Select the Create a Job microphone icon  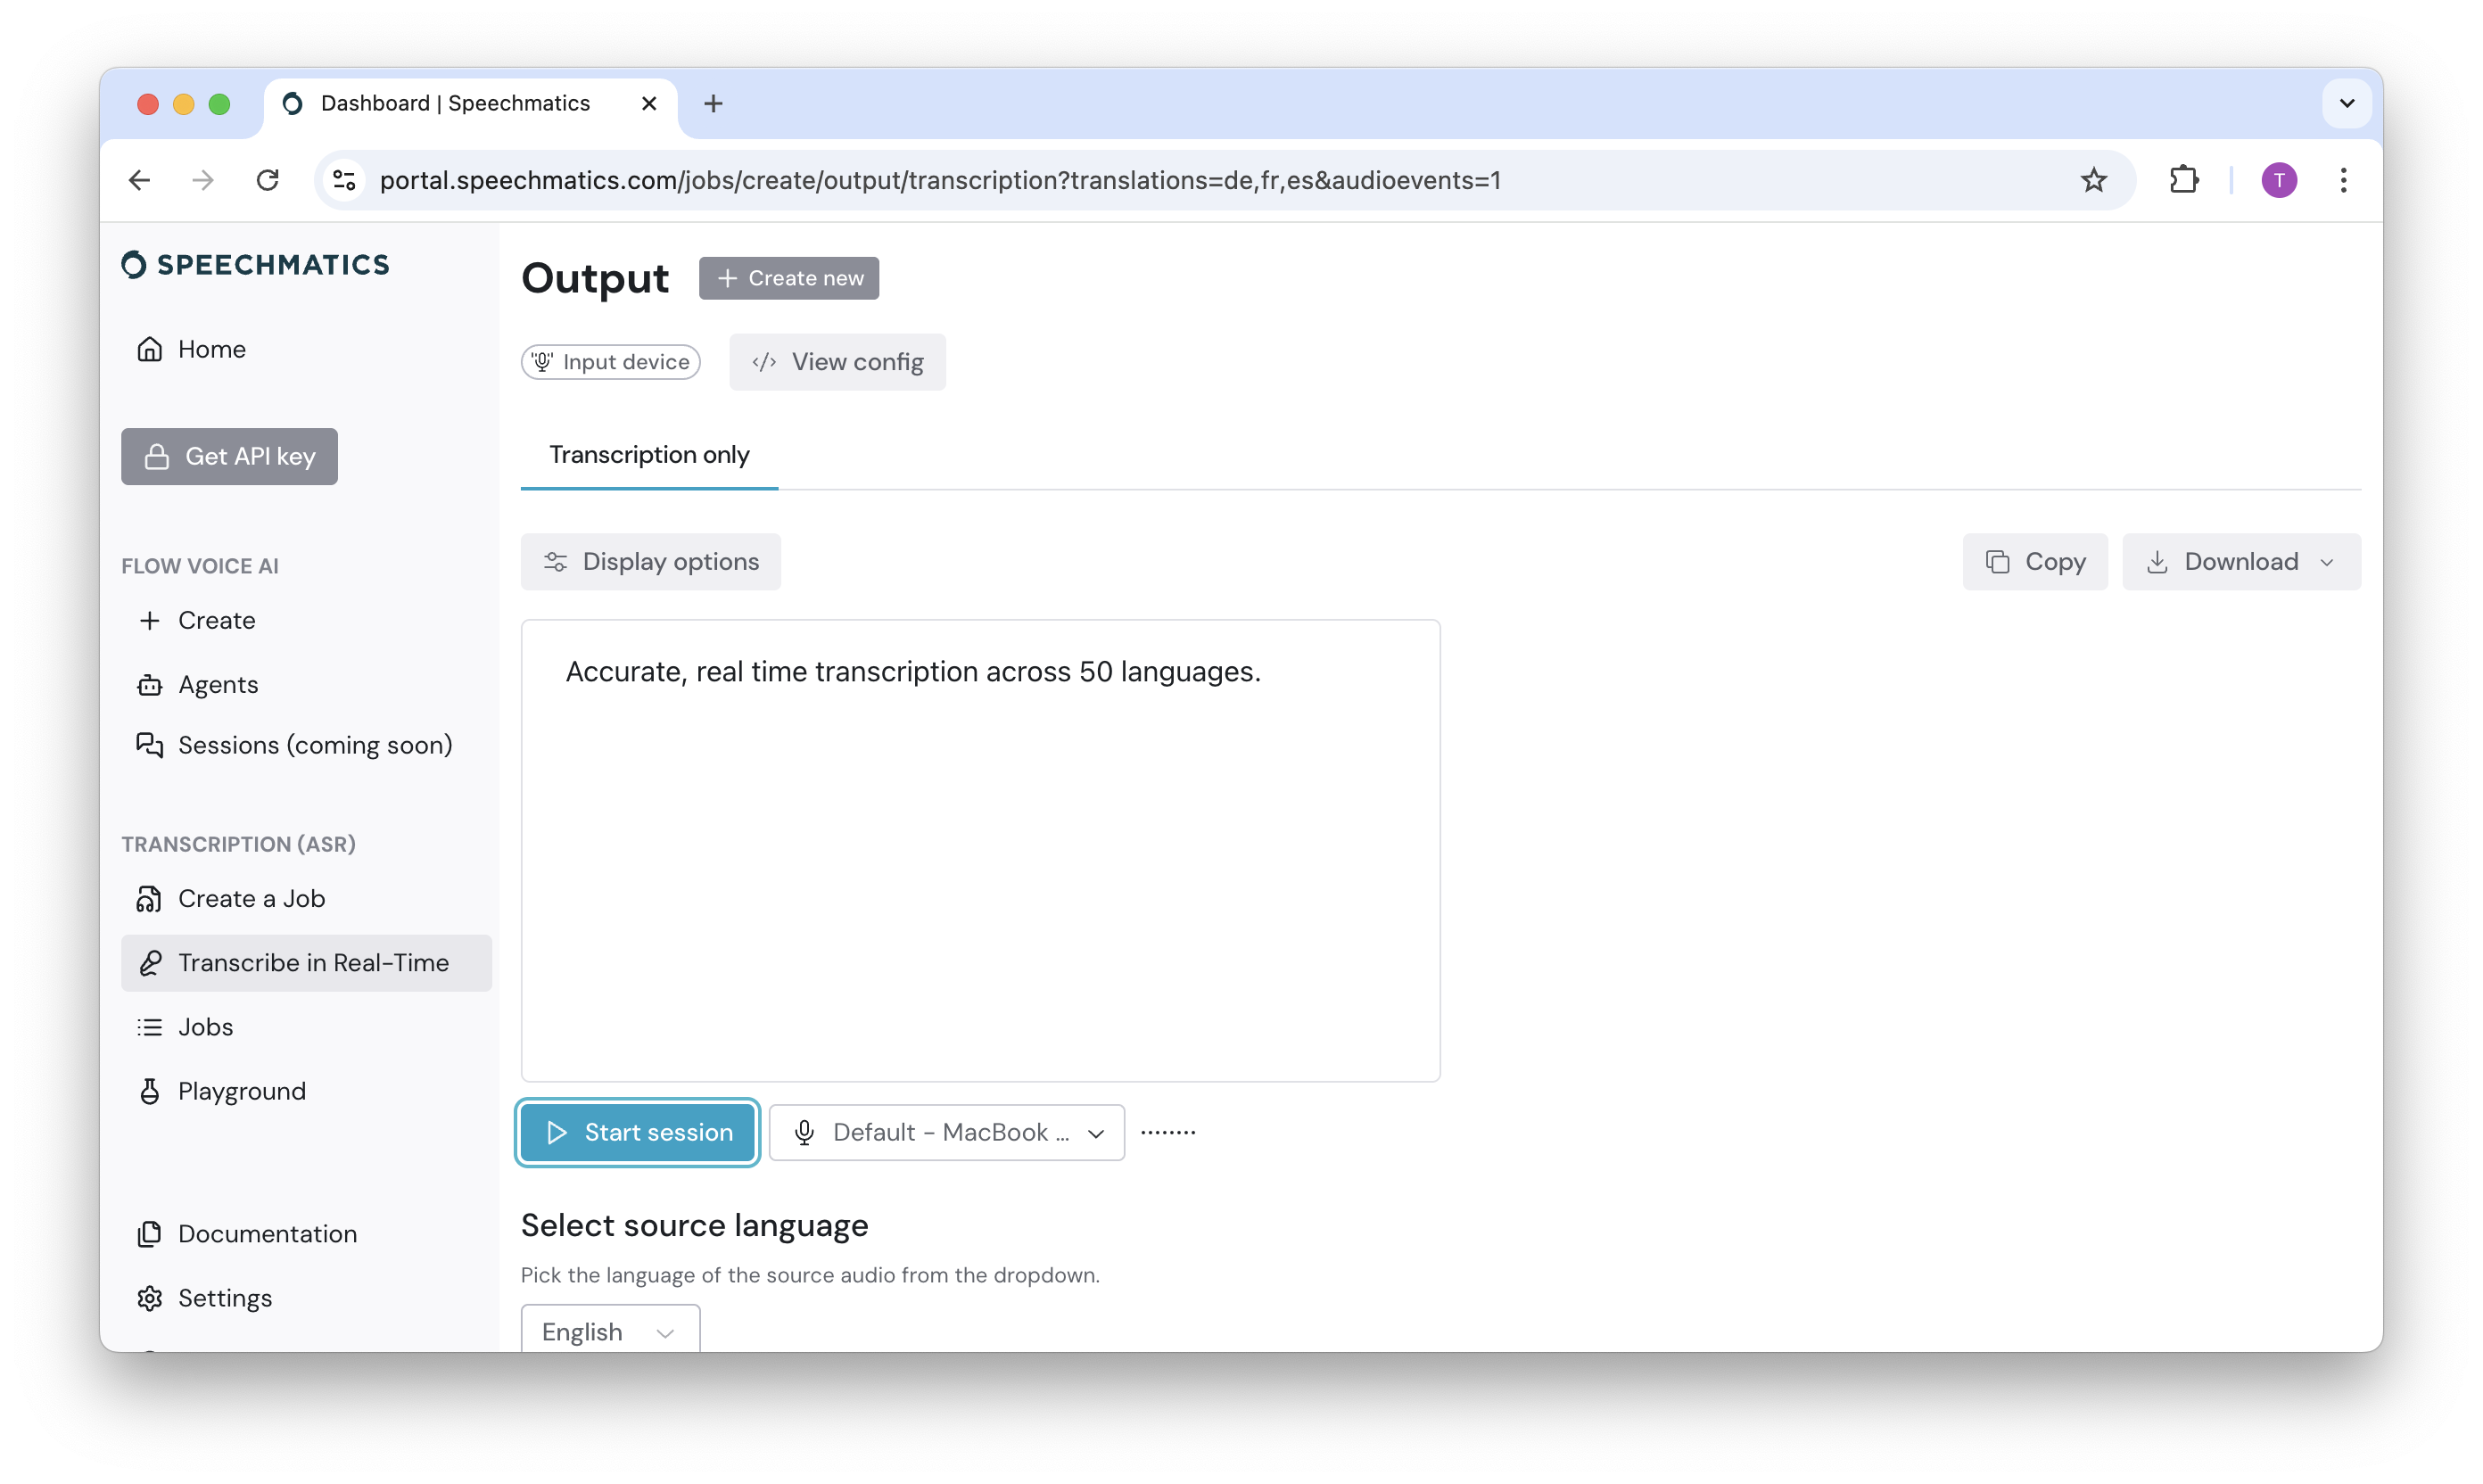(150, 898)
